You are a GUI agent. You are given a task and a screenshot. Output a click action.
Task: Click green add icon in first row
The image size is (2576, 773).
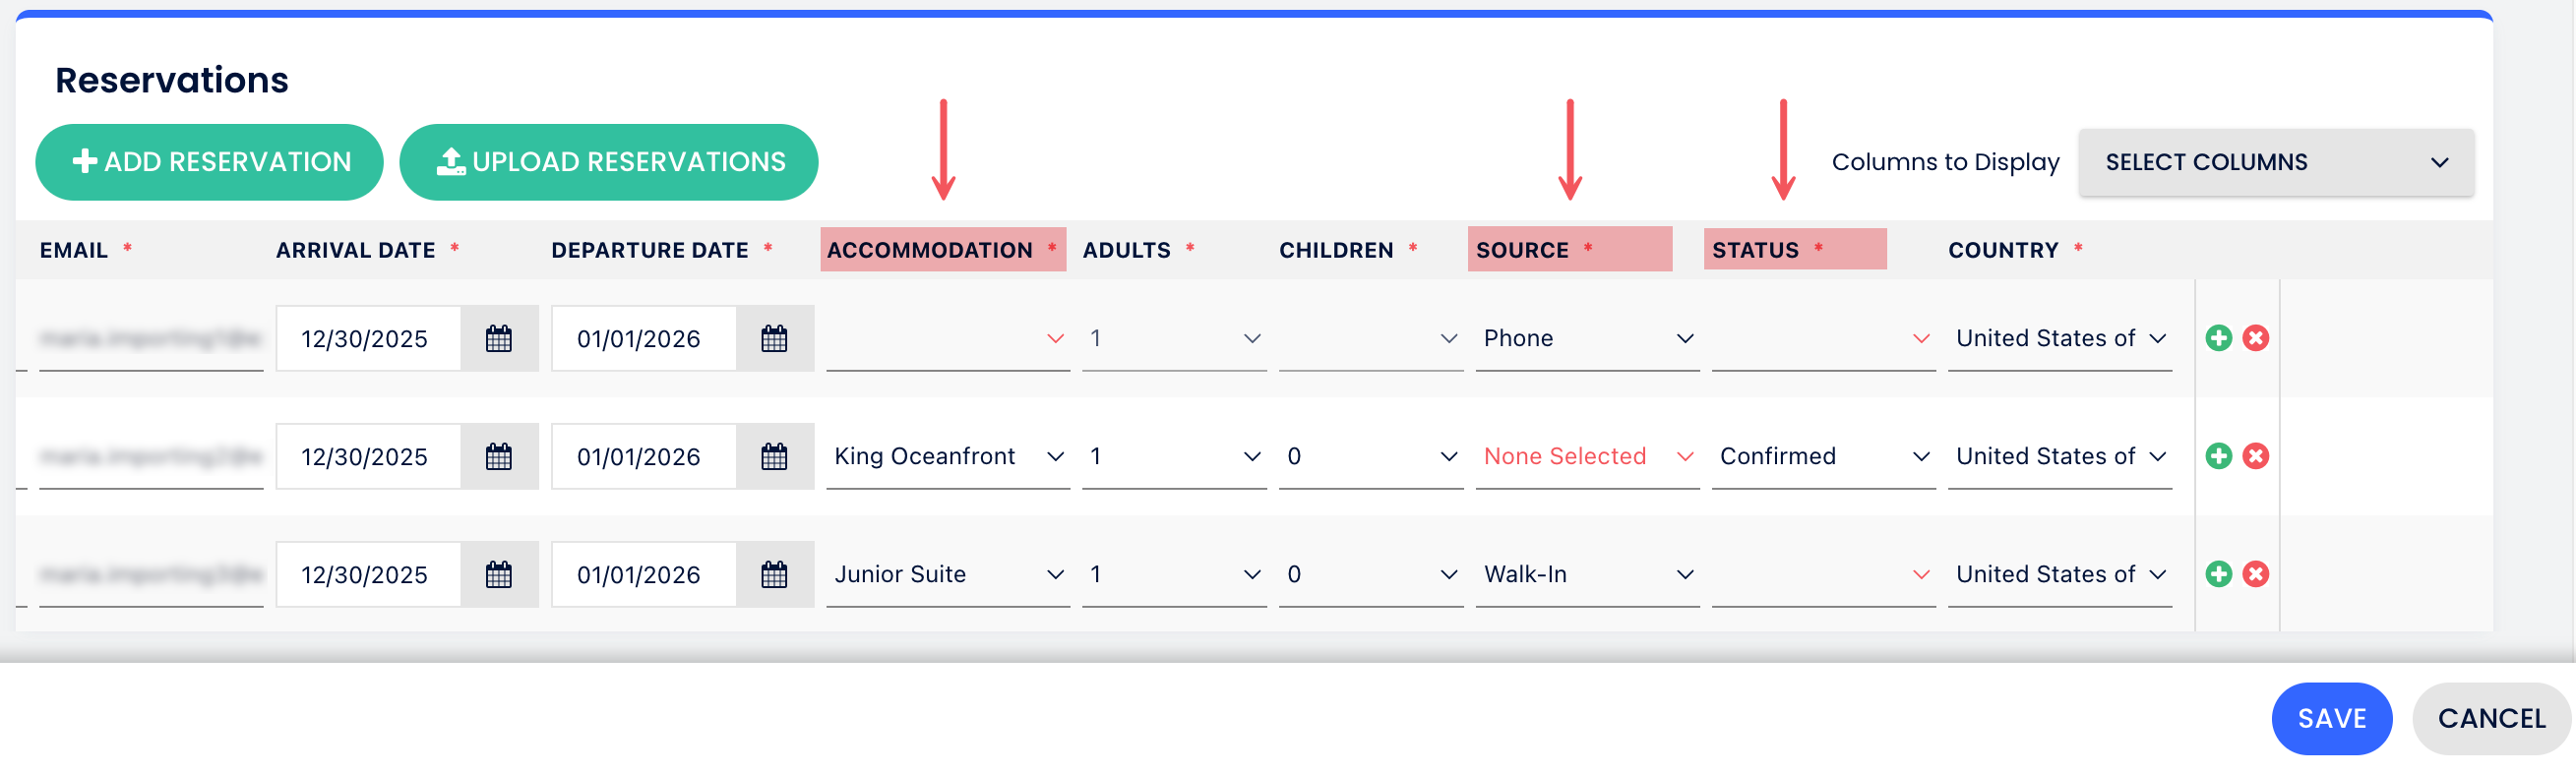2218,338
